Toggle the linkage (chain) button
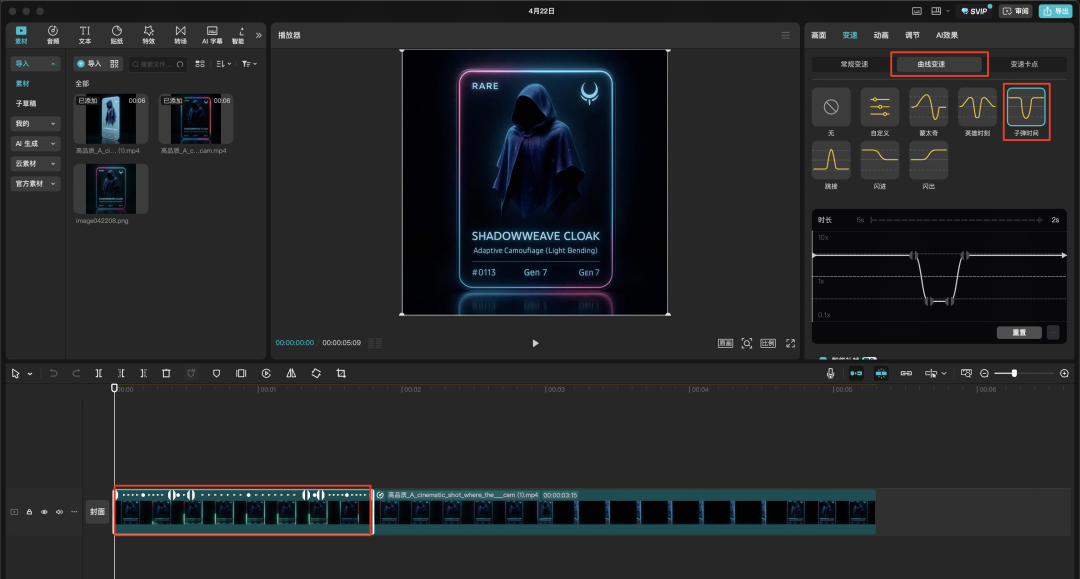The image size is (1080, 579). 906,373
